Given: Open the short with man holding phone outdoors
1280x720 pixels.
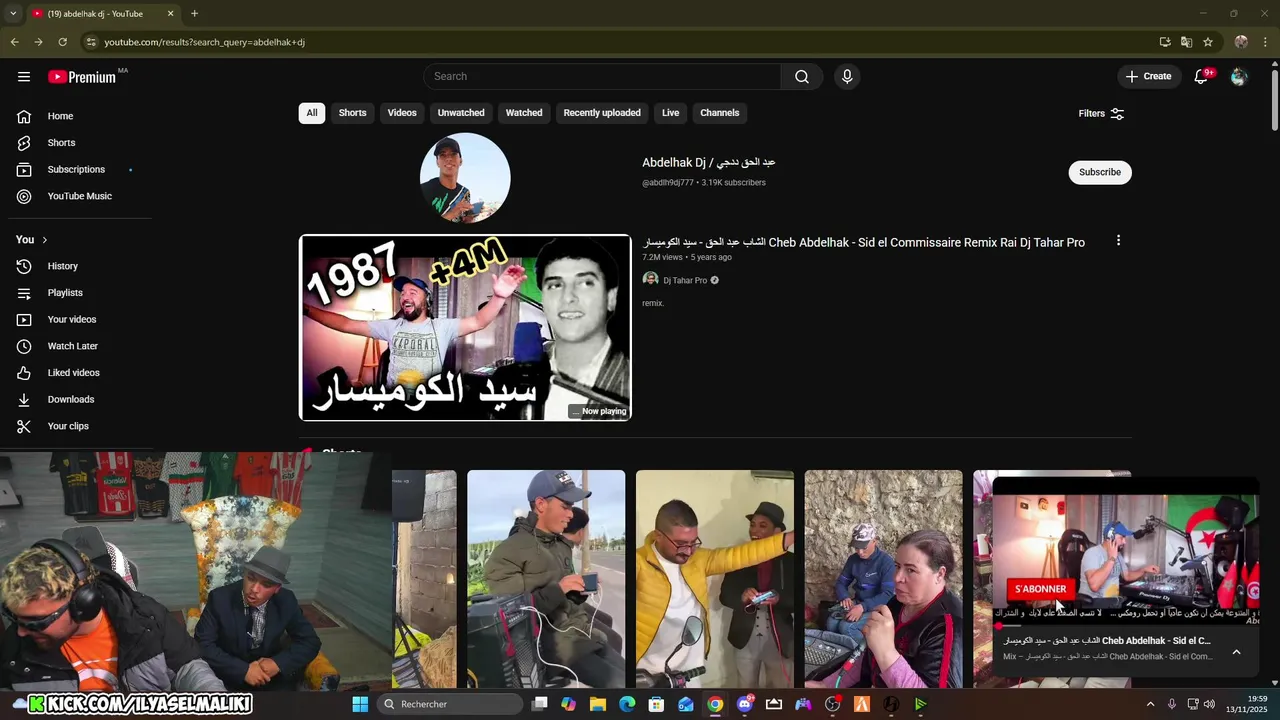Looking at the screenshot, I should [x=546, y=579].
